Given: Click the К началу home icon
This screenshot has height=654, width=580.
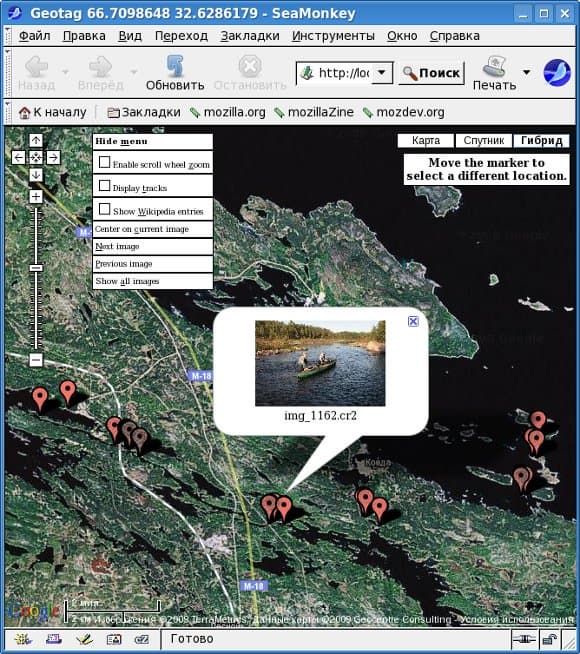Looking at the screenshot, I should click(x=25, y=113).
